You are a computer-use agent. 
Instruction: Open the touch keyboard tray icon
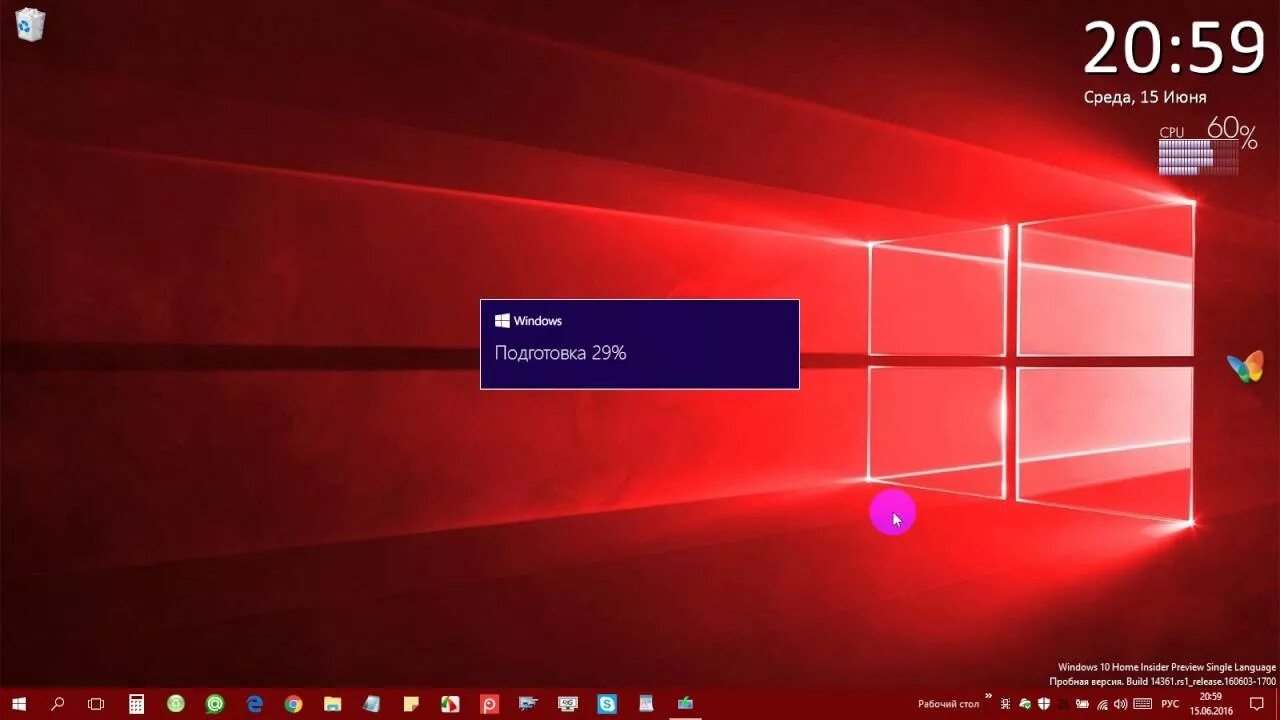coord(1142,704)
